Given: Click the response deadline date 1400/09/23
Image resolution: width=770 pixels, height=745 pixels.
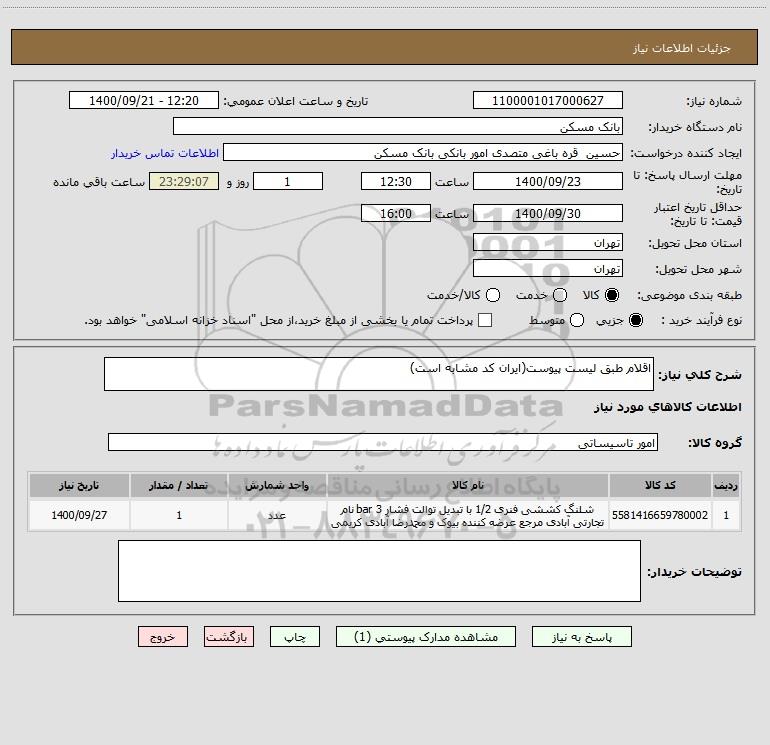Looking at the screenshot, I should pyautogui.click(x=548, y=181).
